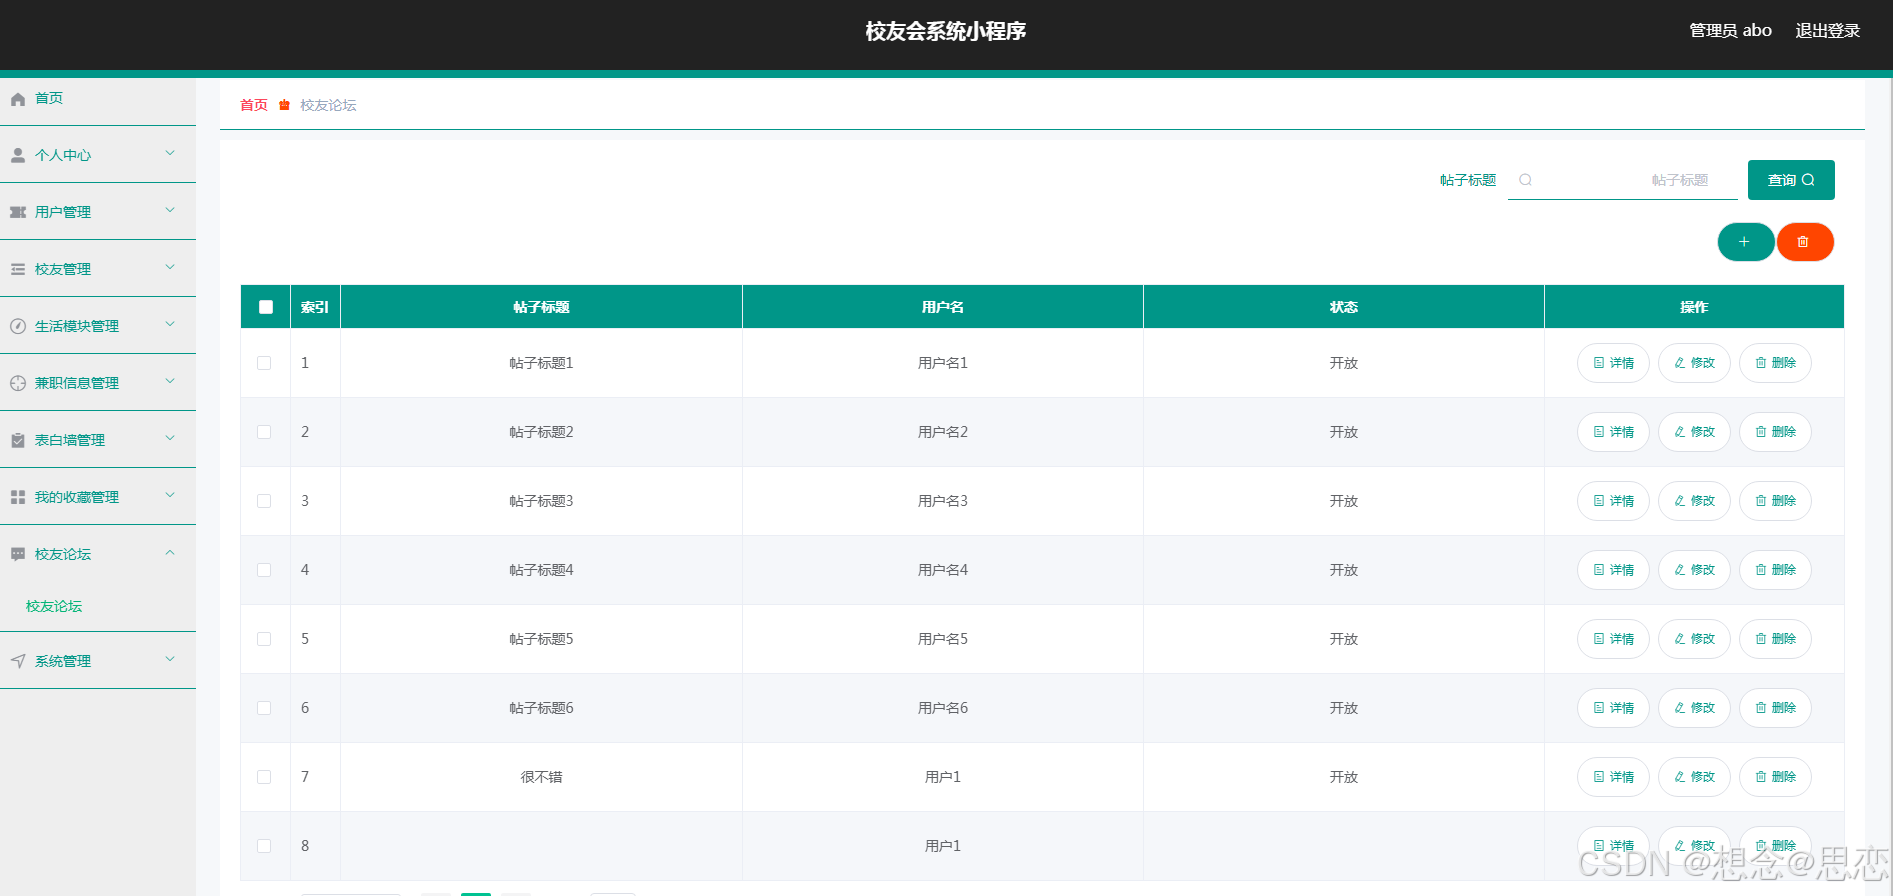Click 删除 for 帖子标题1 row
Viewport: 1893px width, 896px height.
coord(1775,363)
